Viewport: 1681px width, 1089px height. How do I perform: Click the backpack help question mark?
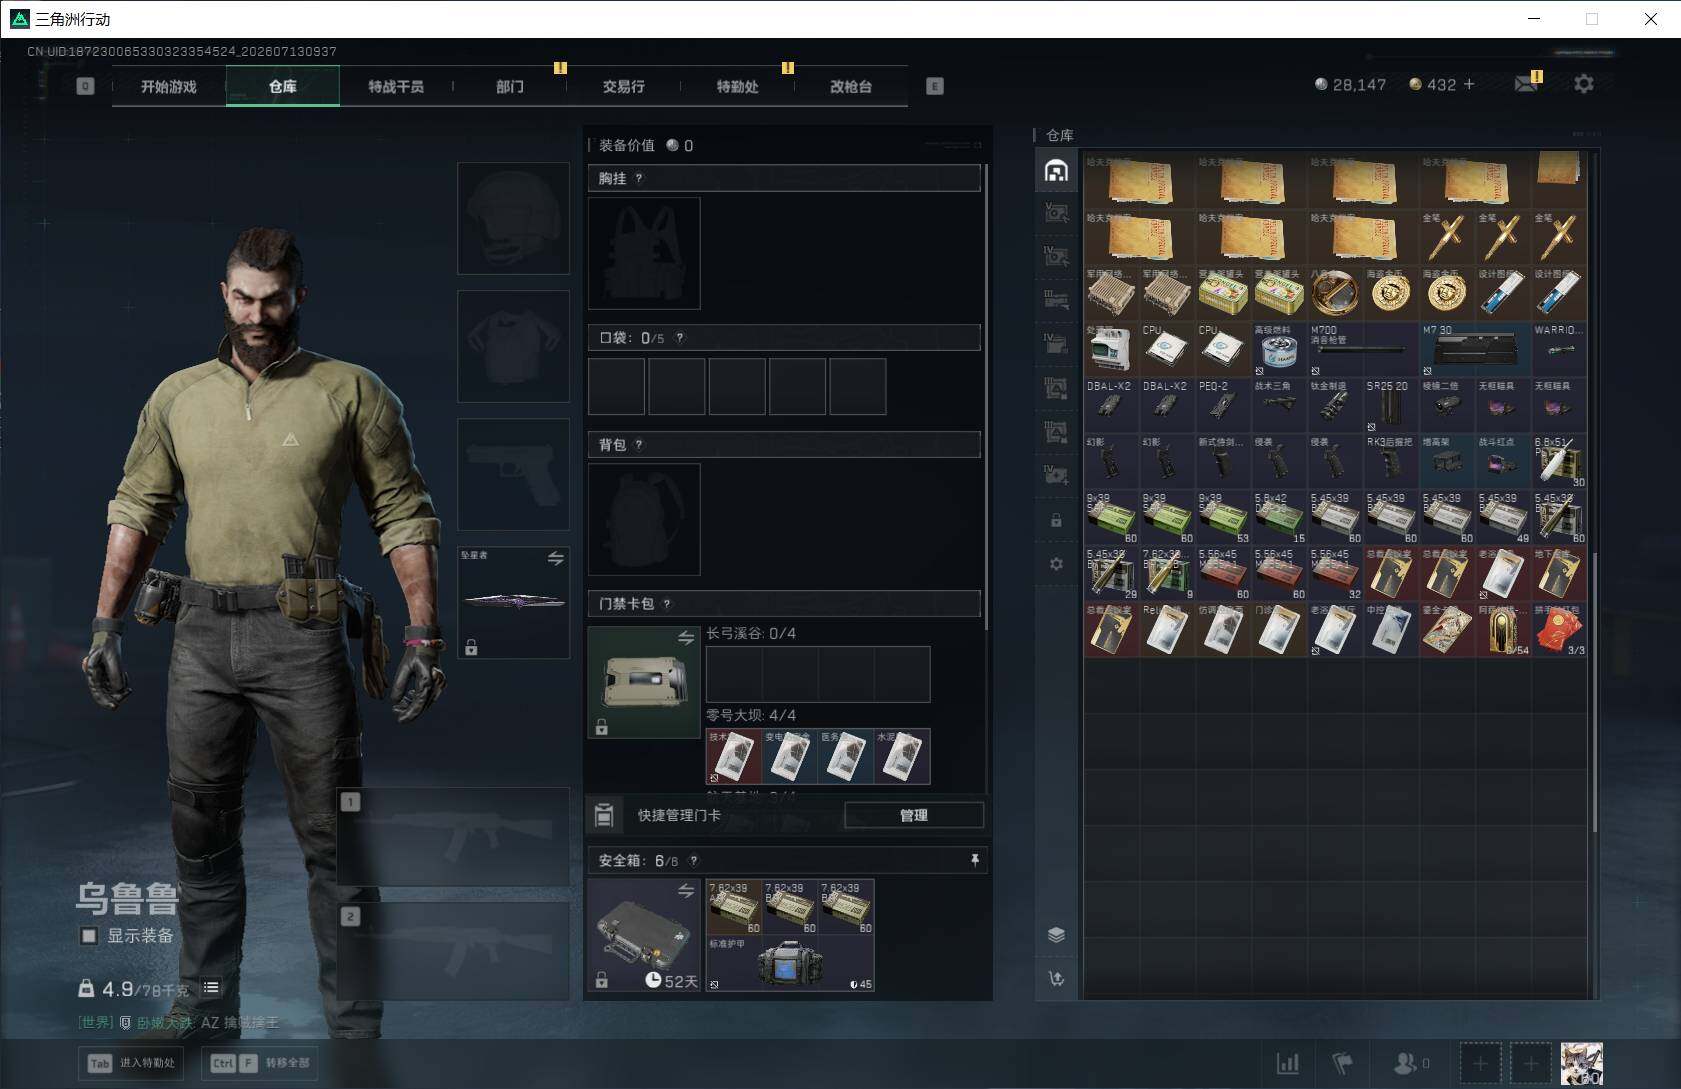(x=639, y=445)
